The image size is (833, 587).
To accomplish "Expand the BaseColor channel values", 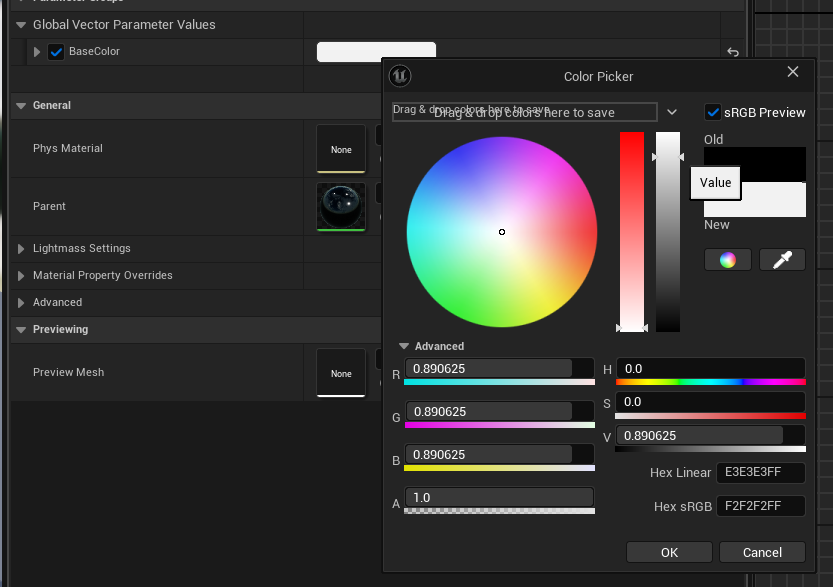I will click(x=37, y=52).
